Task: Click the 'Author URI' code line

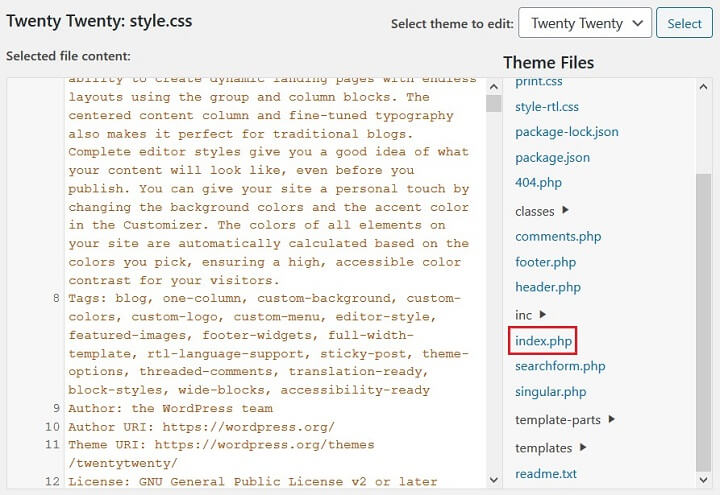Action: pyautogui.click(x=202, y=427)
